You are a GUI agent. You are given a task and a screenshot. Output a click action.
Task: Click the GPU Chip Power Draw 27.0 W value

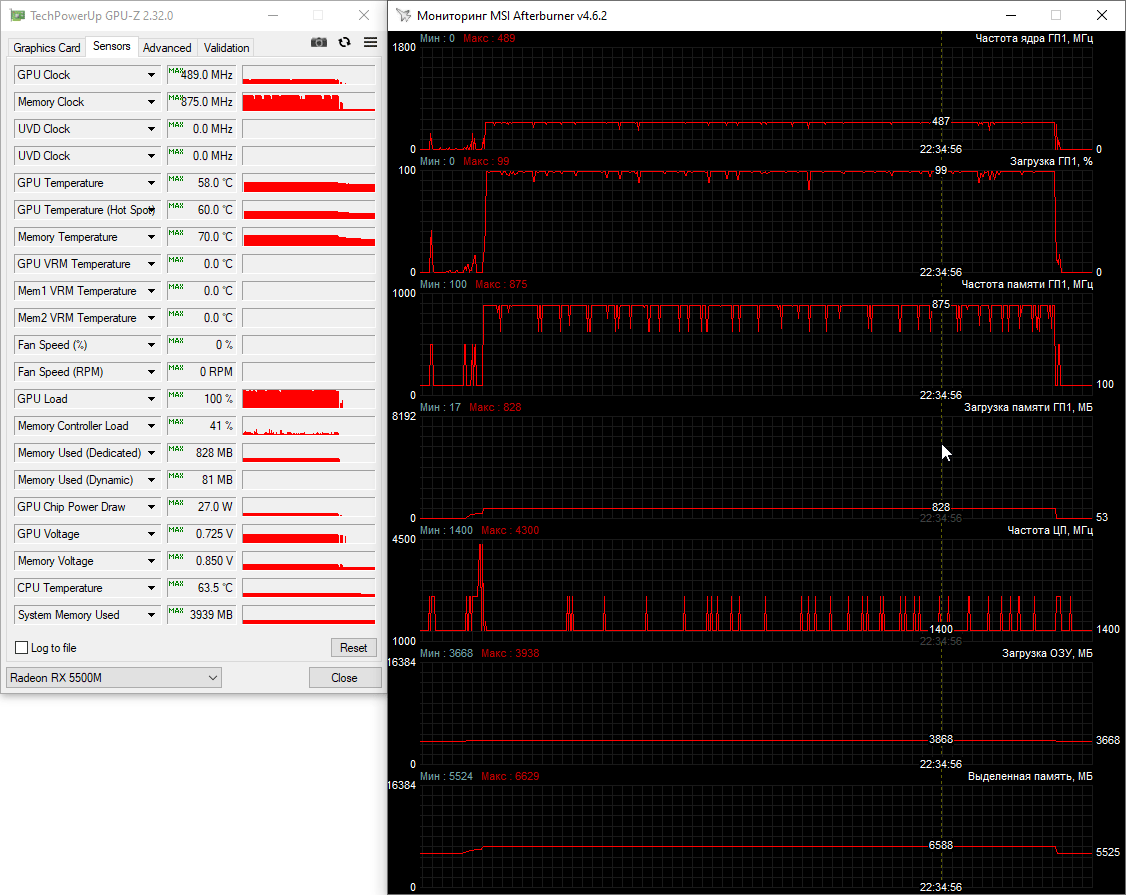tap(202, 507)
